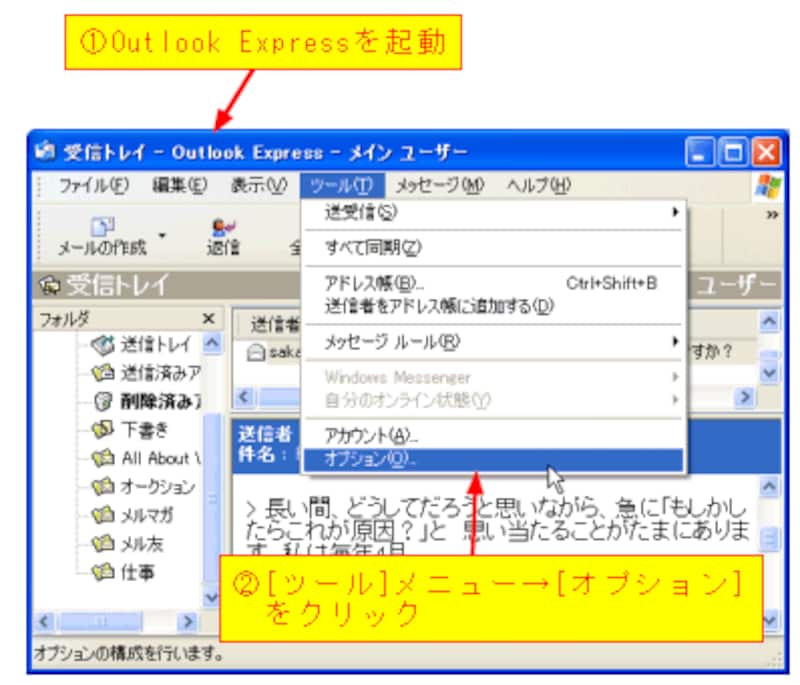The height and width of the screenshot is (685, 800).
Task: Expand the メッセージ ルール(R) submenu
Action: (493, 342)
